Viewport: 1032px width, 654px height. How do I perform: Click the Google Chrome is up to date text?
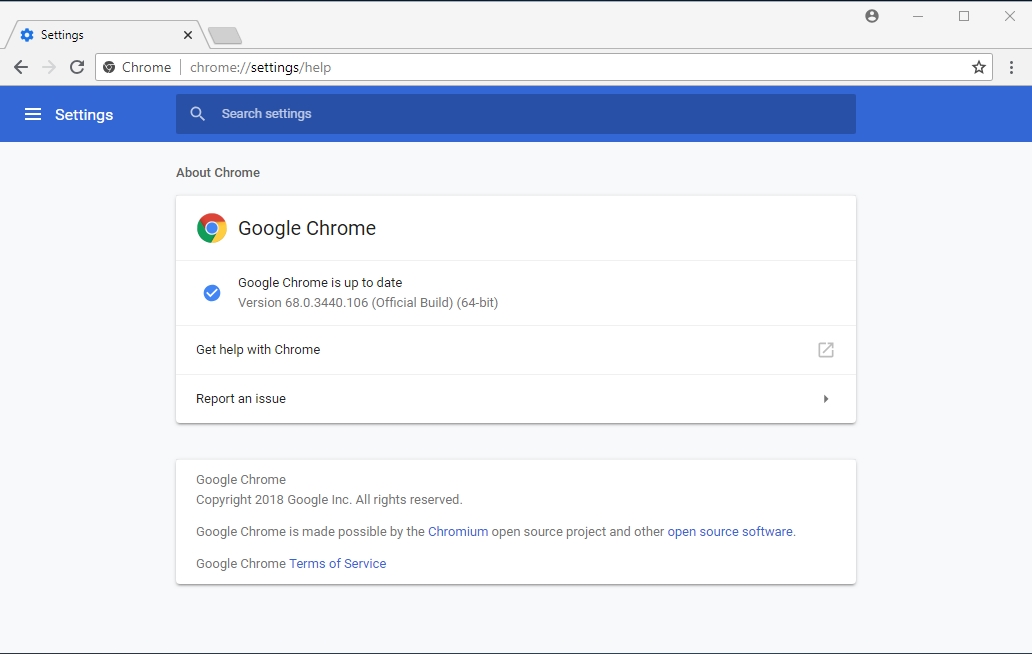click(x=320, y=282)
